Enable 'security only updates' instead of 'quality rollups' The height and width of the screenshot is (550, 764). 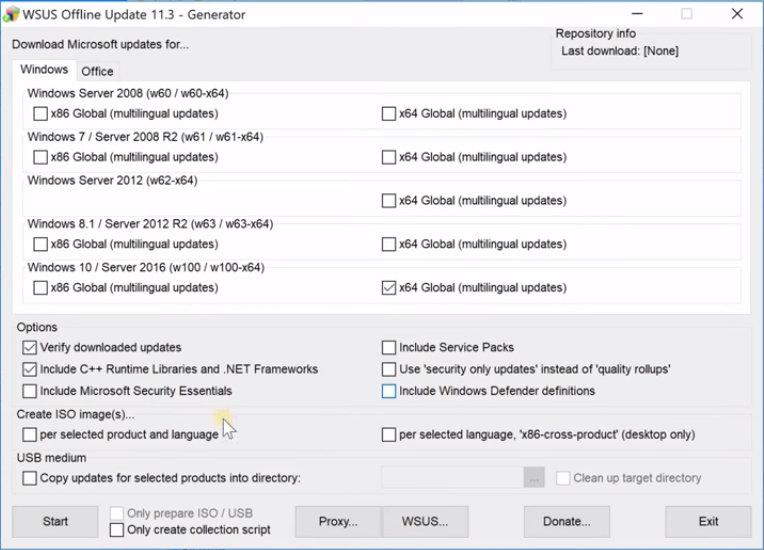[x=389, y=369]
